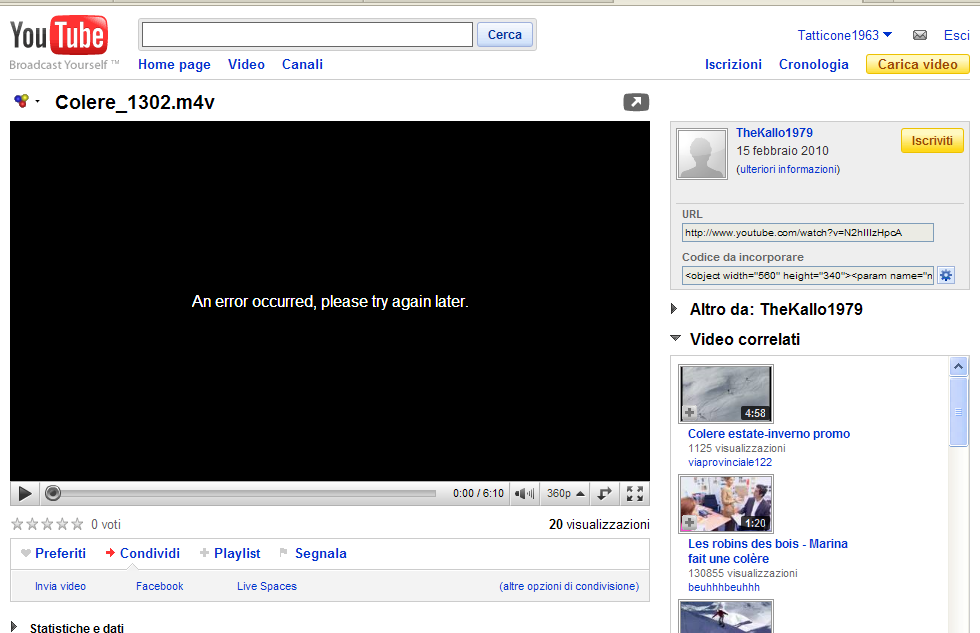Screen dimensions: 980x633
Task: Switch to the Canali navigation item
Action: tap(302, 63)
